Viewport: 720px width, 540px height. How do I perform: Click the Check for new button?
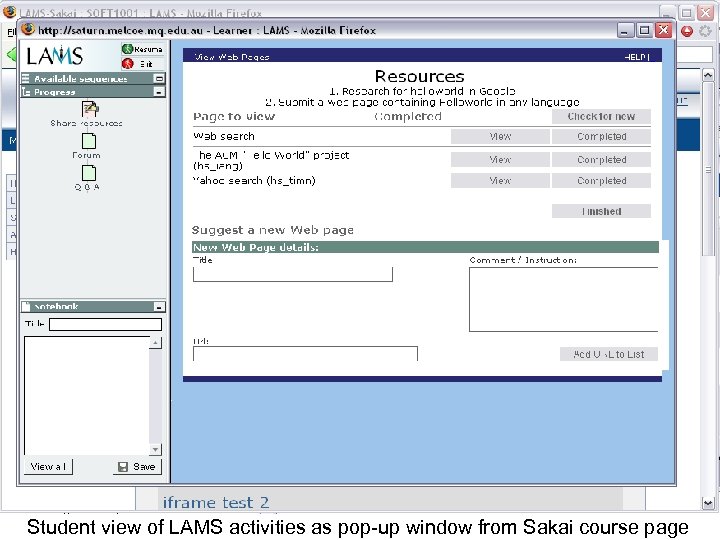pyautogui.click(x=601, y=116)
